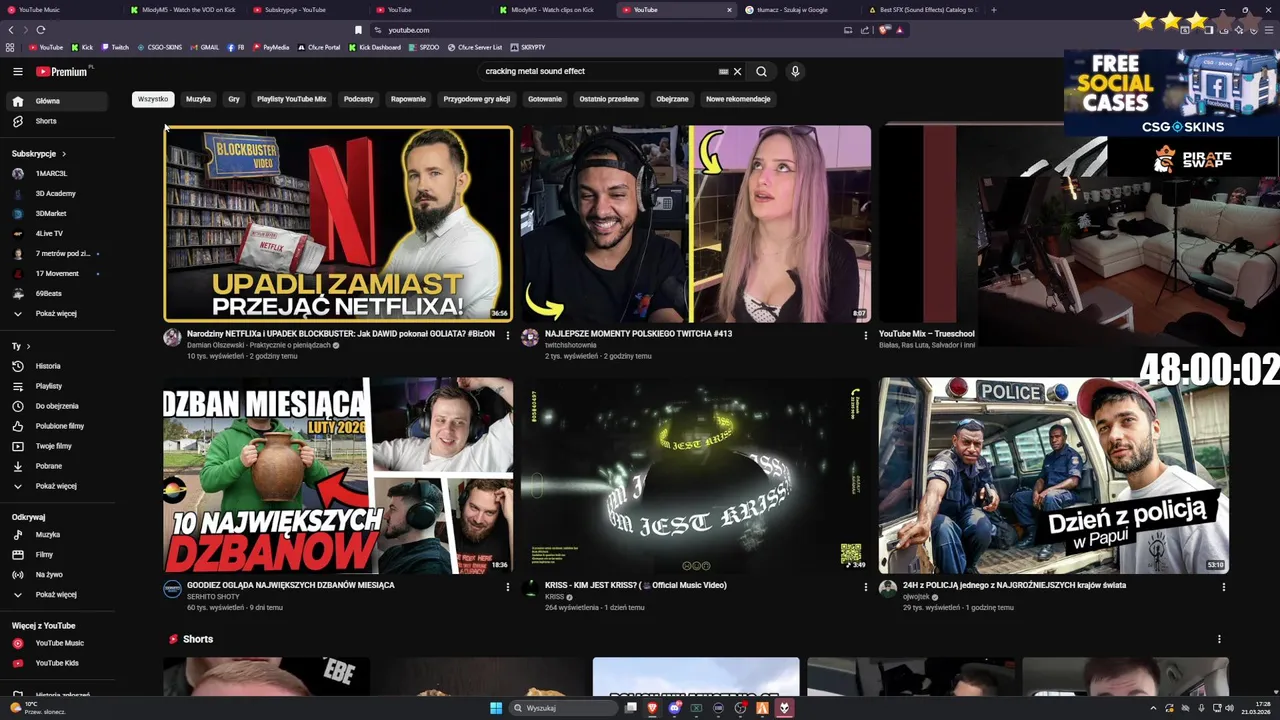Click the YouTube search input field

pos(598,72)
